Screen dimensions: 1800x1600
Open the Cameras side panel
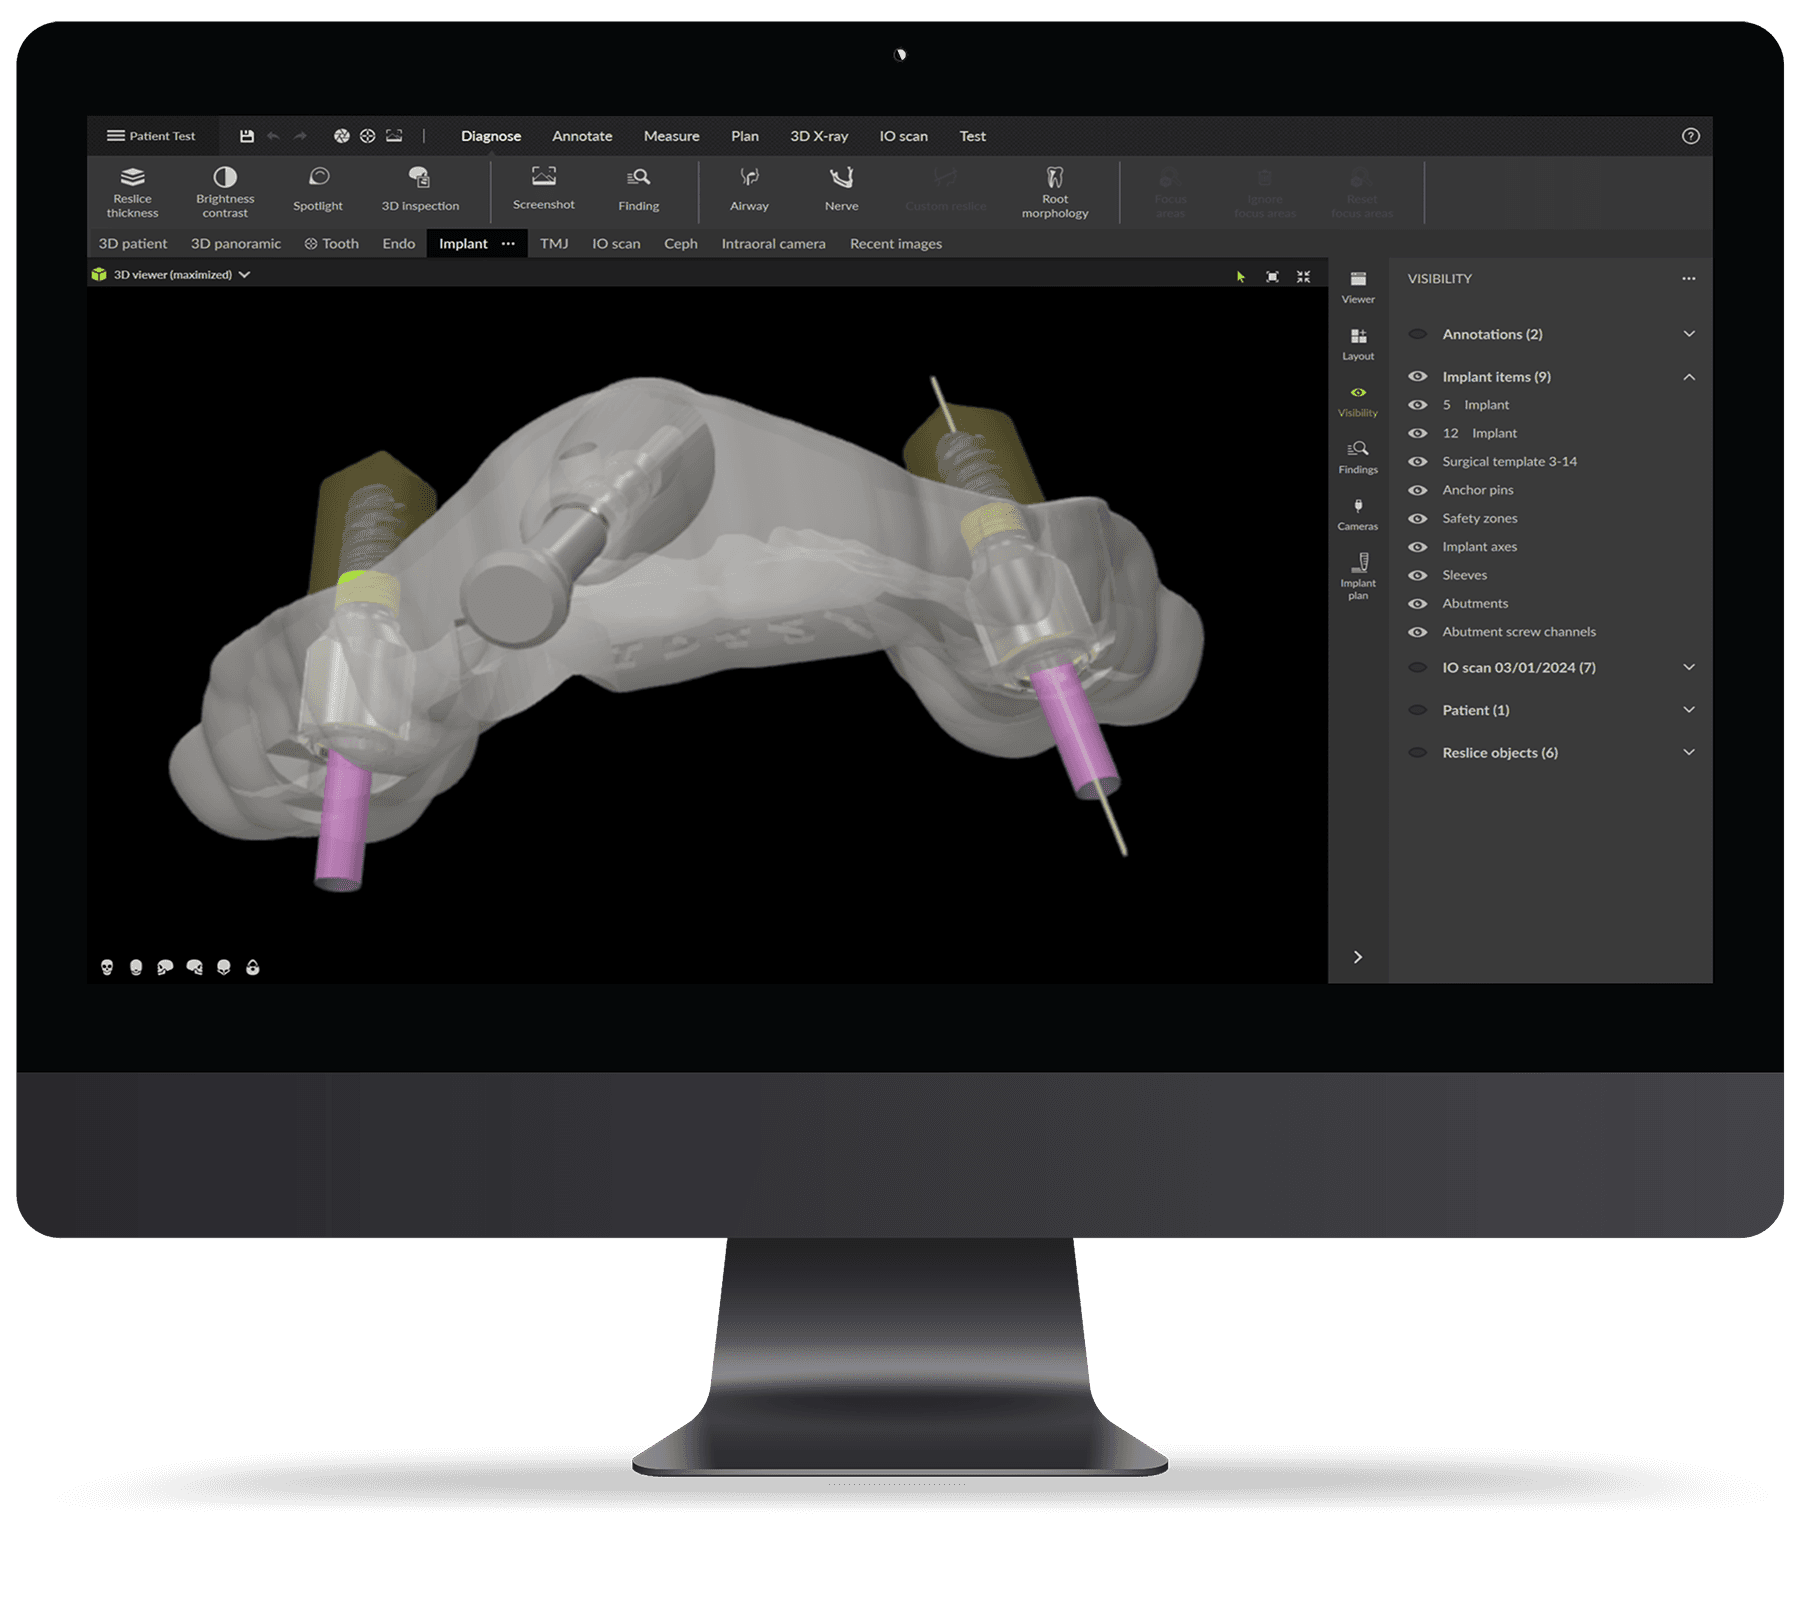(1358, 514)
